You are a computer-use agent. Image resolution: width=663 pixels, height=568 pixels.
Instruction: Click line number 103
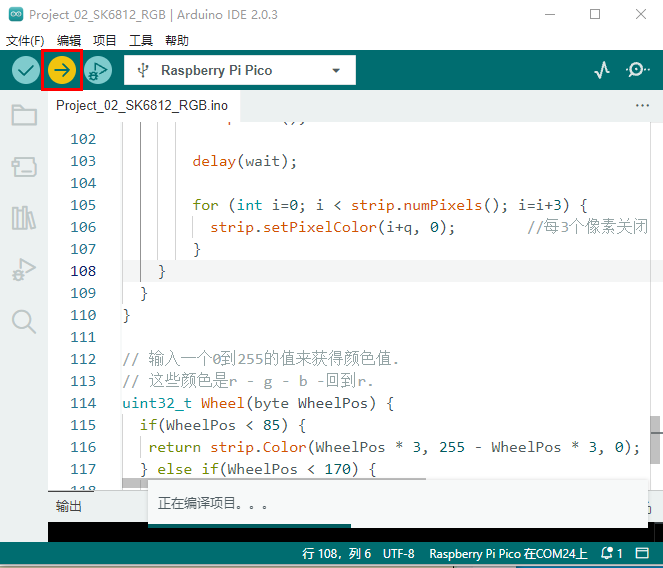pos(83,161)
